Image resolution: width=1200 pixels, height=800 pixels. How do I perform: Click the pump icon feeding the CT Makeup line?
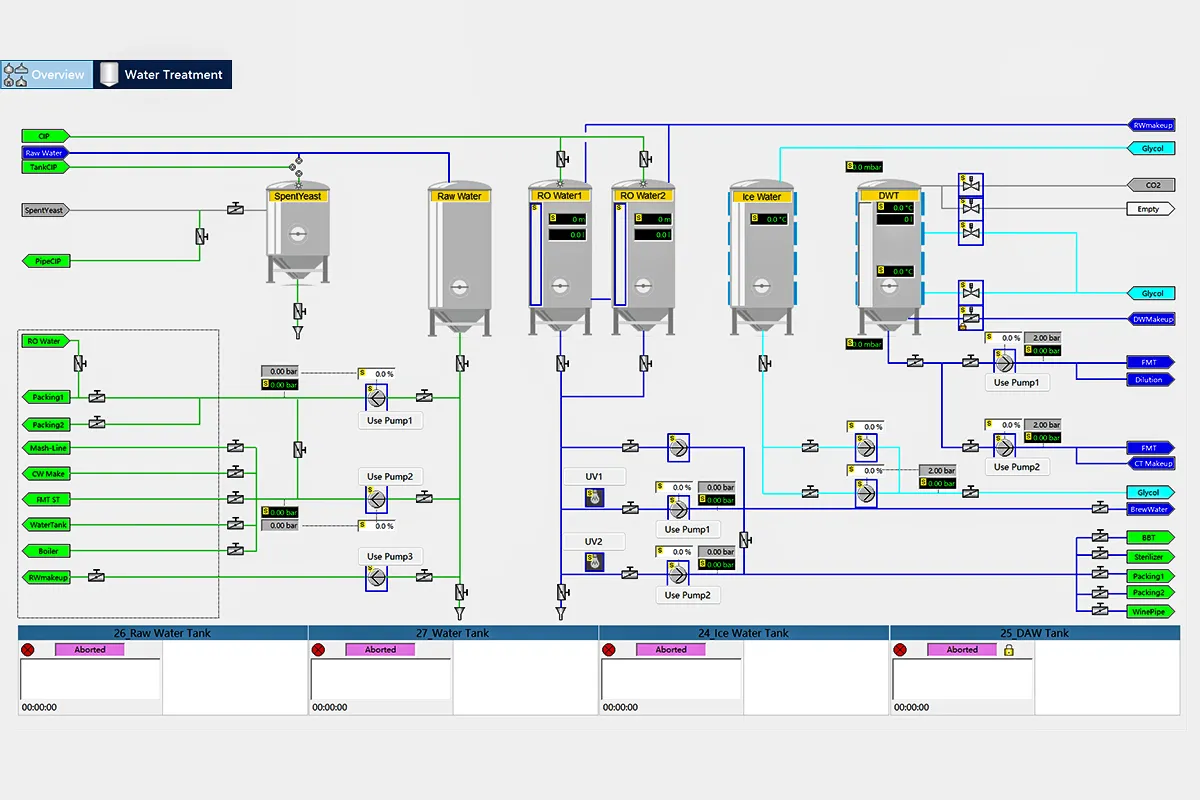[1003, 446]
